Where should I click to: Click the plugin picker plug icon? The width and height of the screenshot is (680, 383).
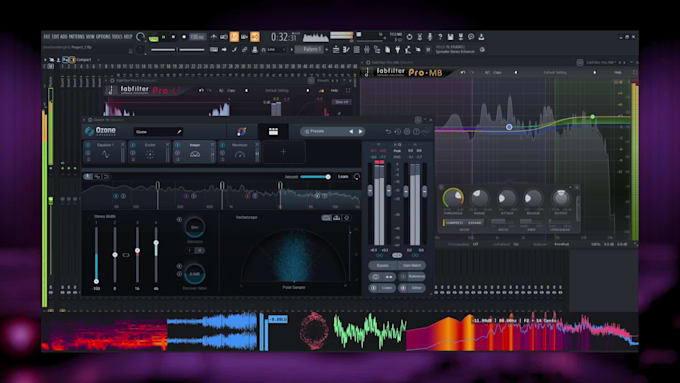click(x=397, y=50)
